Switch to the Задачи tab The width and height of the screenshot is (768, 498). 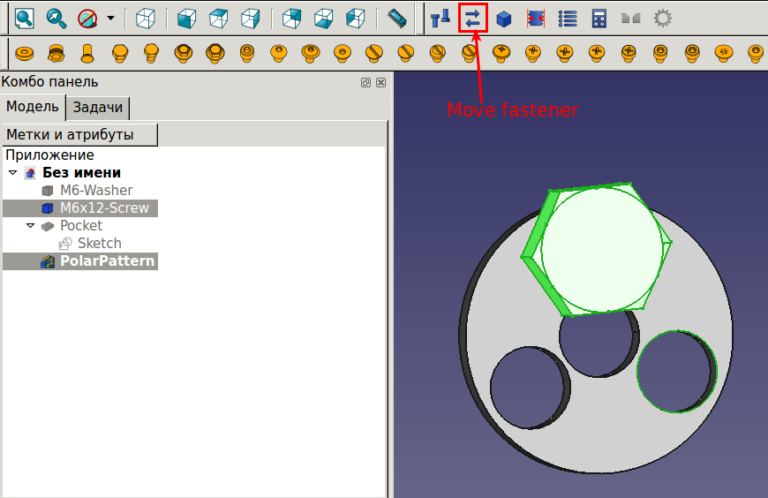click(x=98, y=107)
